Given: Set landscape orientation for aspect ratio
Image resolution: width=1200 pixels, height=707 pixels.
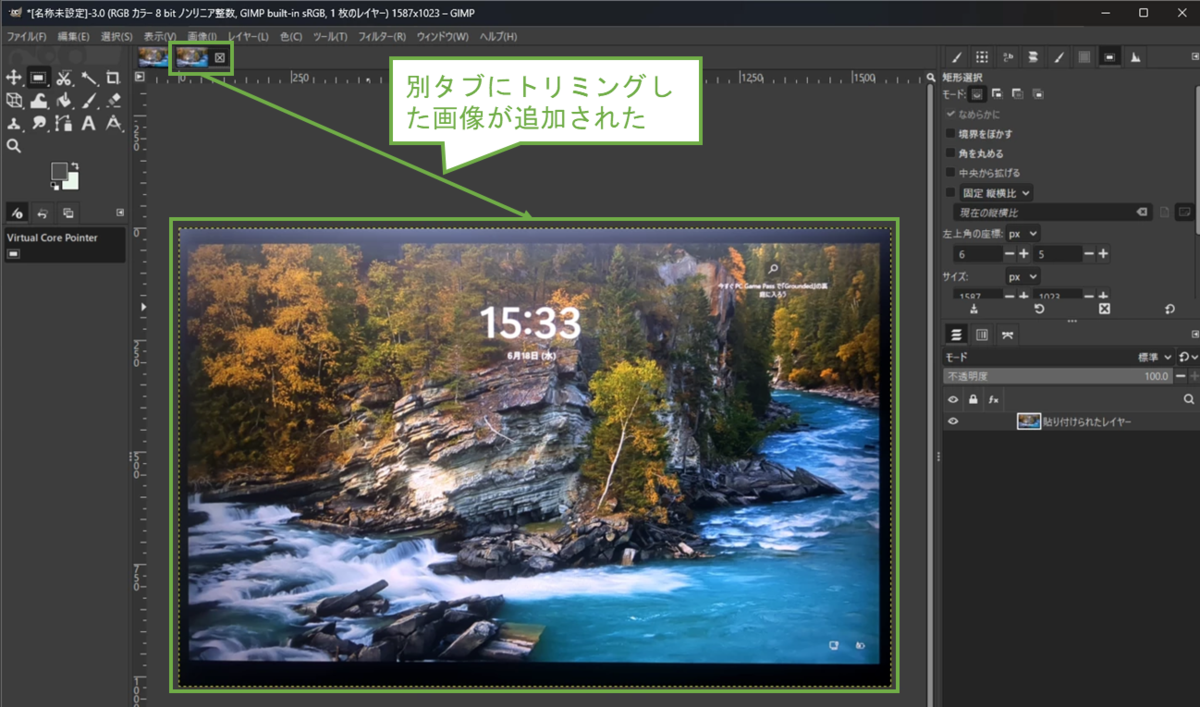Looking at the screenshot, I should point(1185,213).
